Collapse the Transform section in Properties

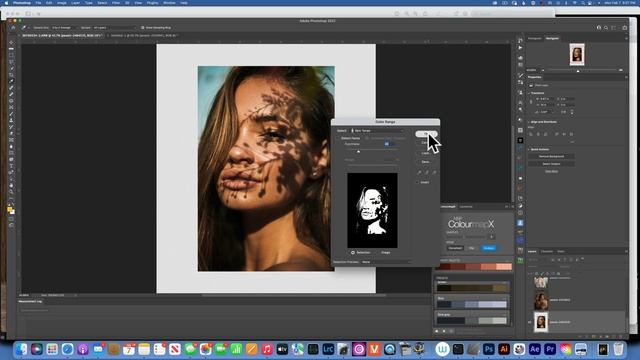(x=529, y=93)
